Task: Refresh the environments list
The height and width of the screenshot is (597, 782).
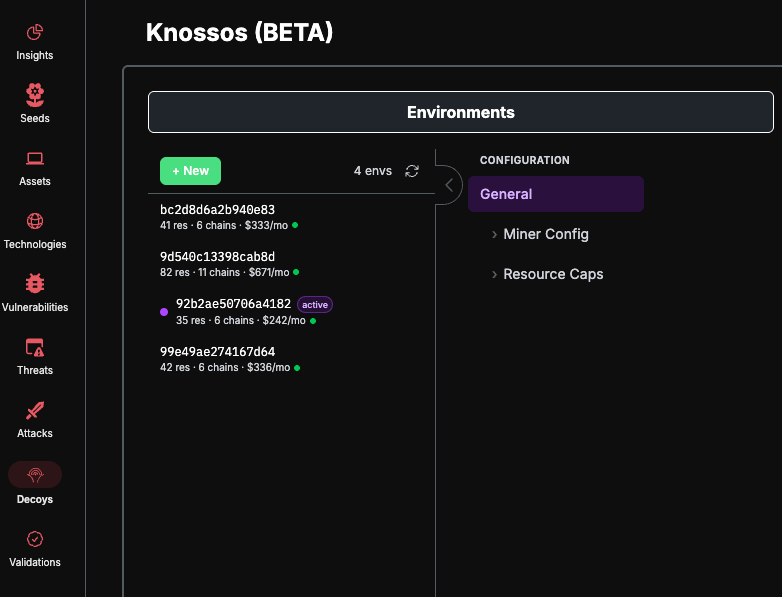Action: click(412, 171)
